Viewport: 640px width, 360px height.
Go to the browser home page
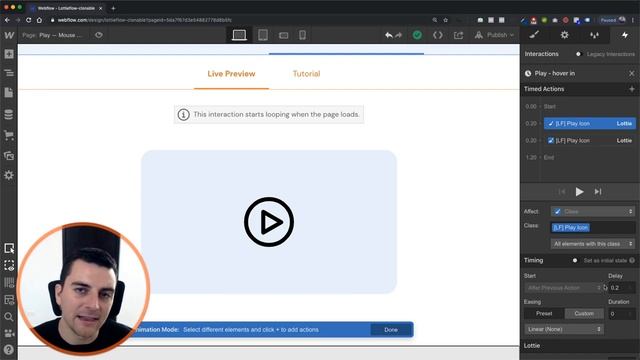[x=39, y=20]
